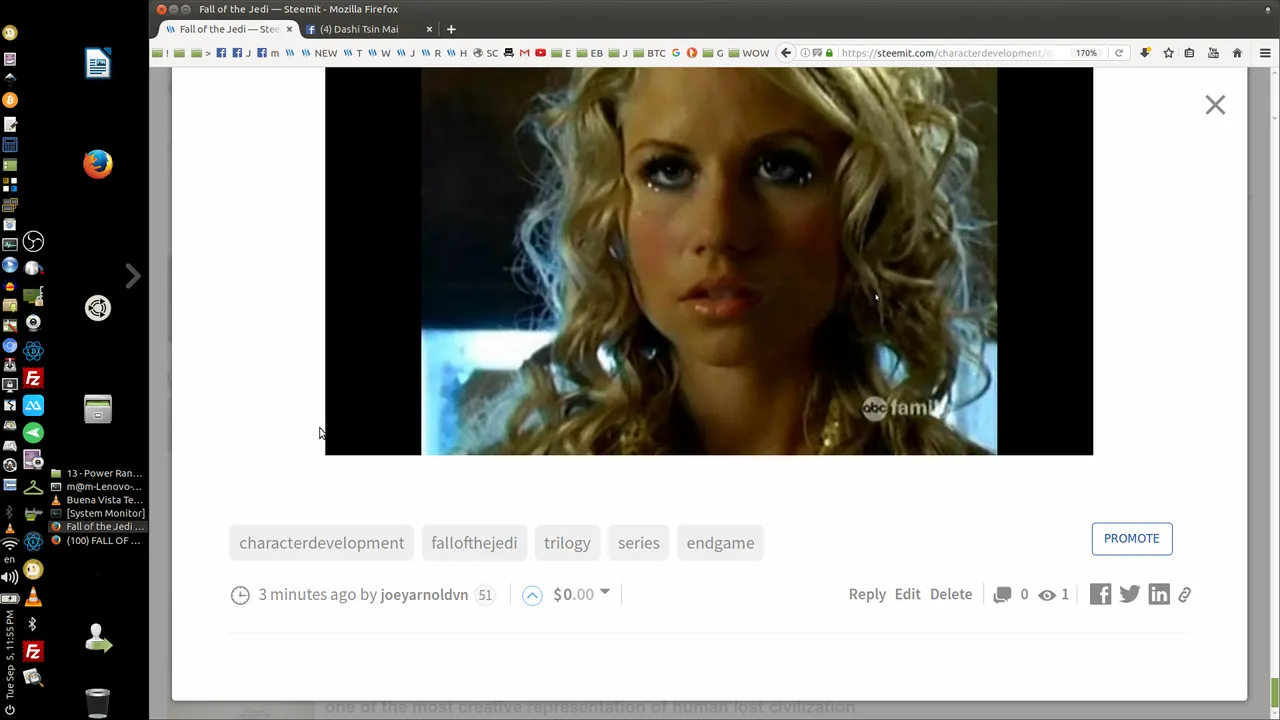The image size is (1280, 720).
Task: Switch to '(100) FALL OF ...' Firefox window
Action: coord(97,541)
